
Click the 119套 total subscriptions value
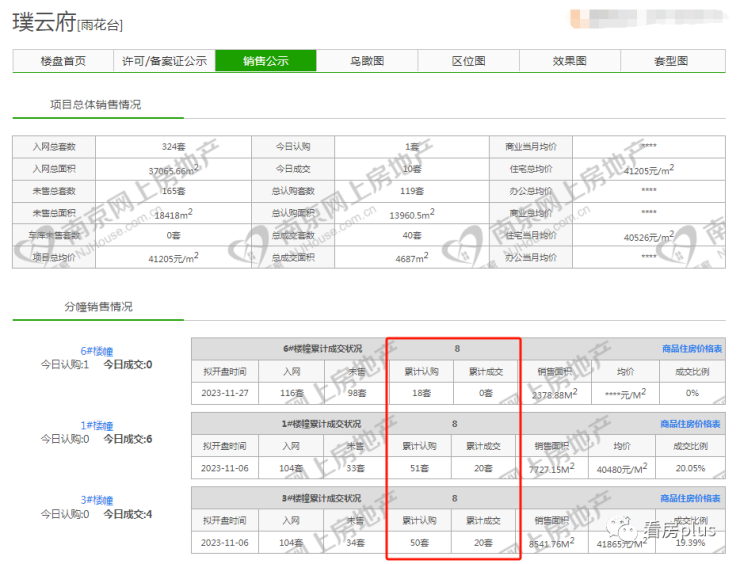[x=412, y=191]
